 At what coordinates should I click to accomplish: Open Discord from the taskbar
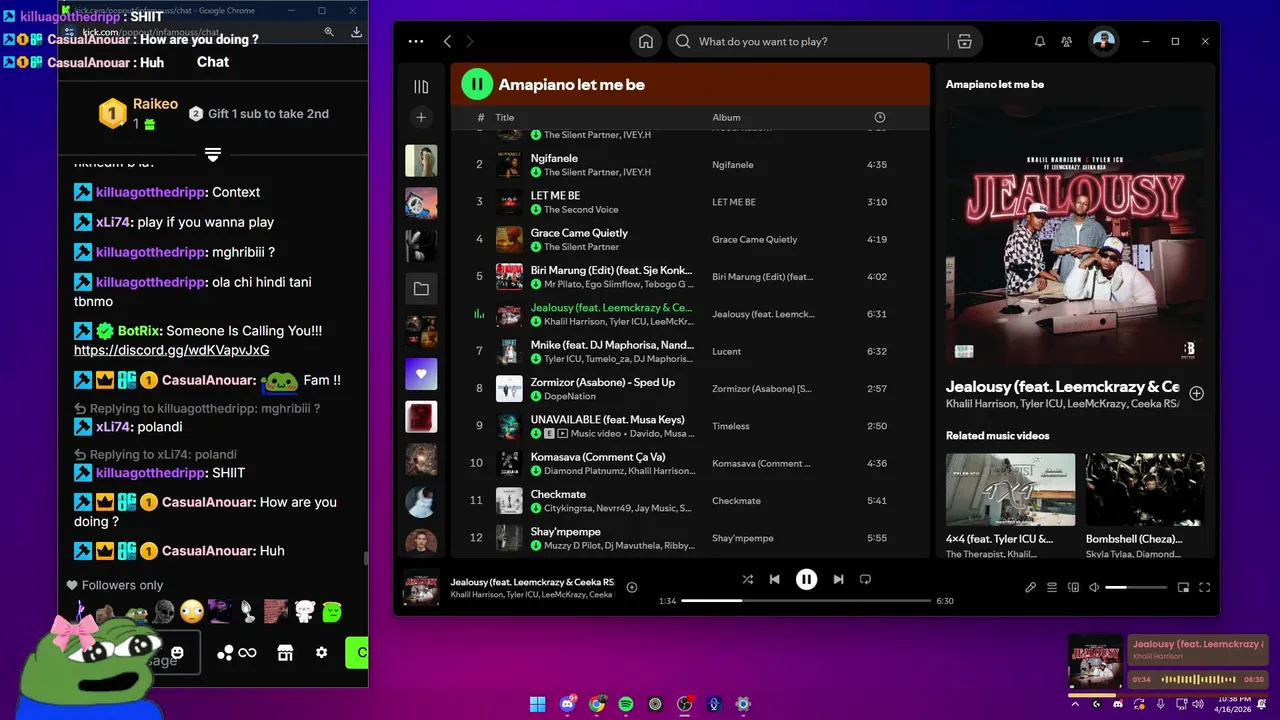tap(568, 704)
